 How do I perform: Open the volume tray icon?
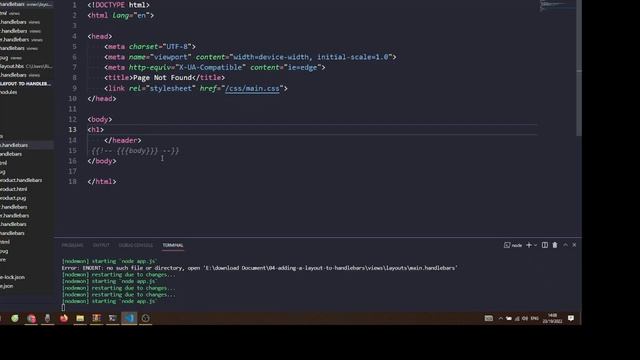pyautogui.click(x=525, y=318)
